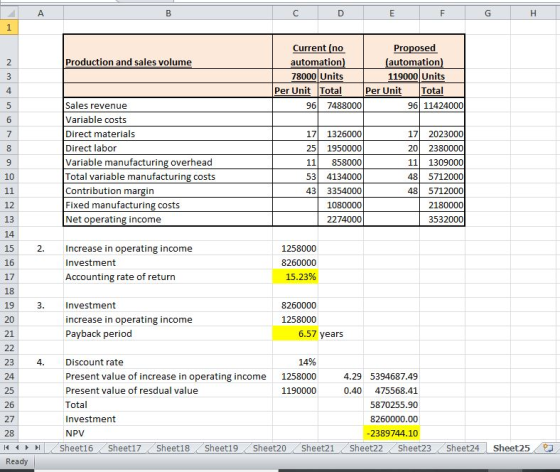Viewport: 560px width, 472px height.
Task: Select highlighted 6.57 payback period cell
Action: tap(295, 333)
